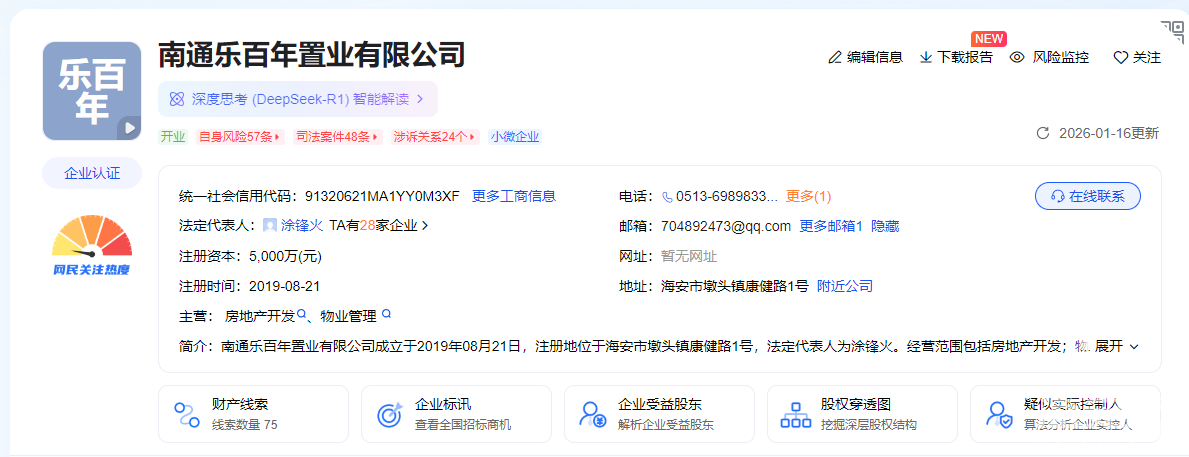
Task: Click the 小微企业 tag
Action: click(515, 137)
